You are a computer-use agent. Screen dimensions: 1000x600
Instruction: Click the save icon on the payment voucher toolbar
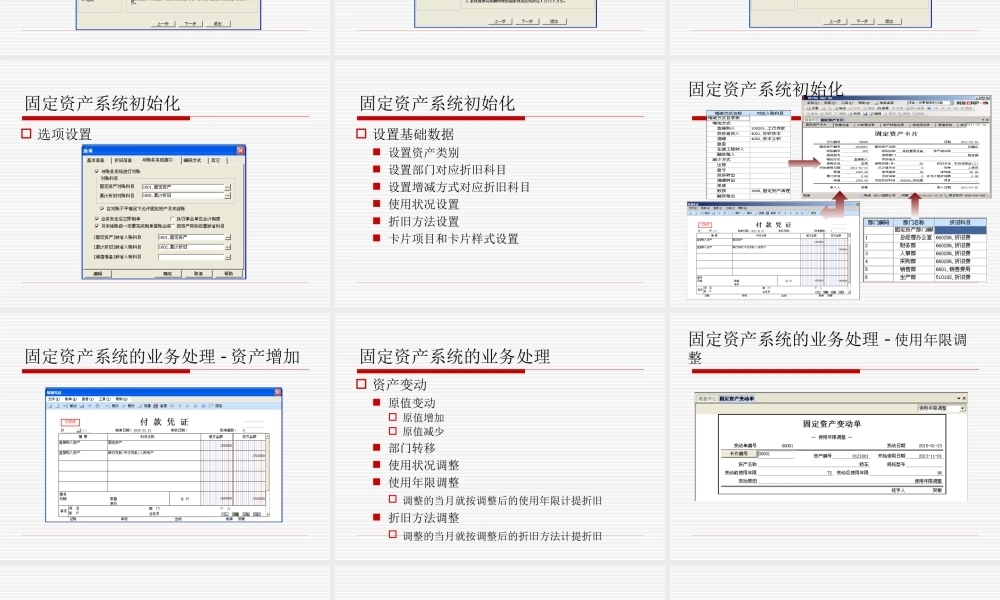click(81, 405)
